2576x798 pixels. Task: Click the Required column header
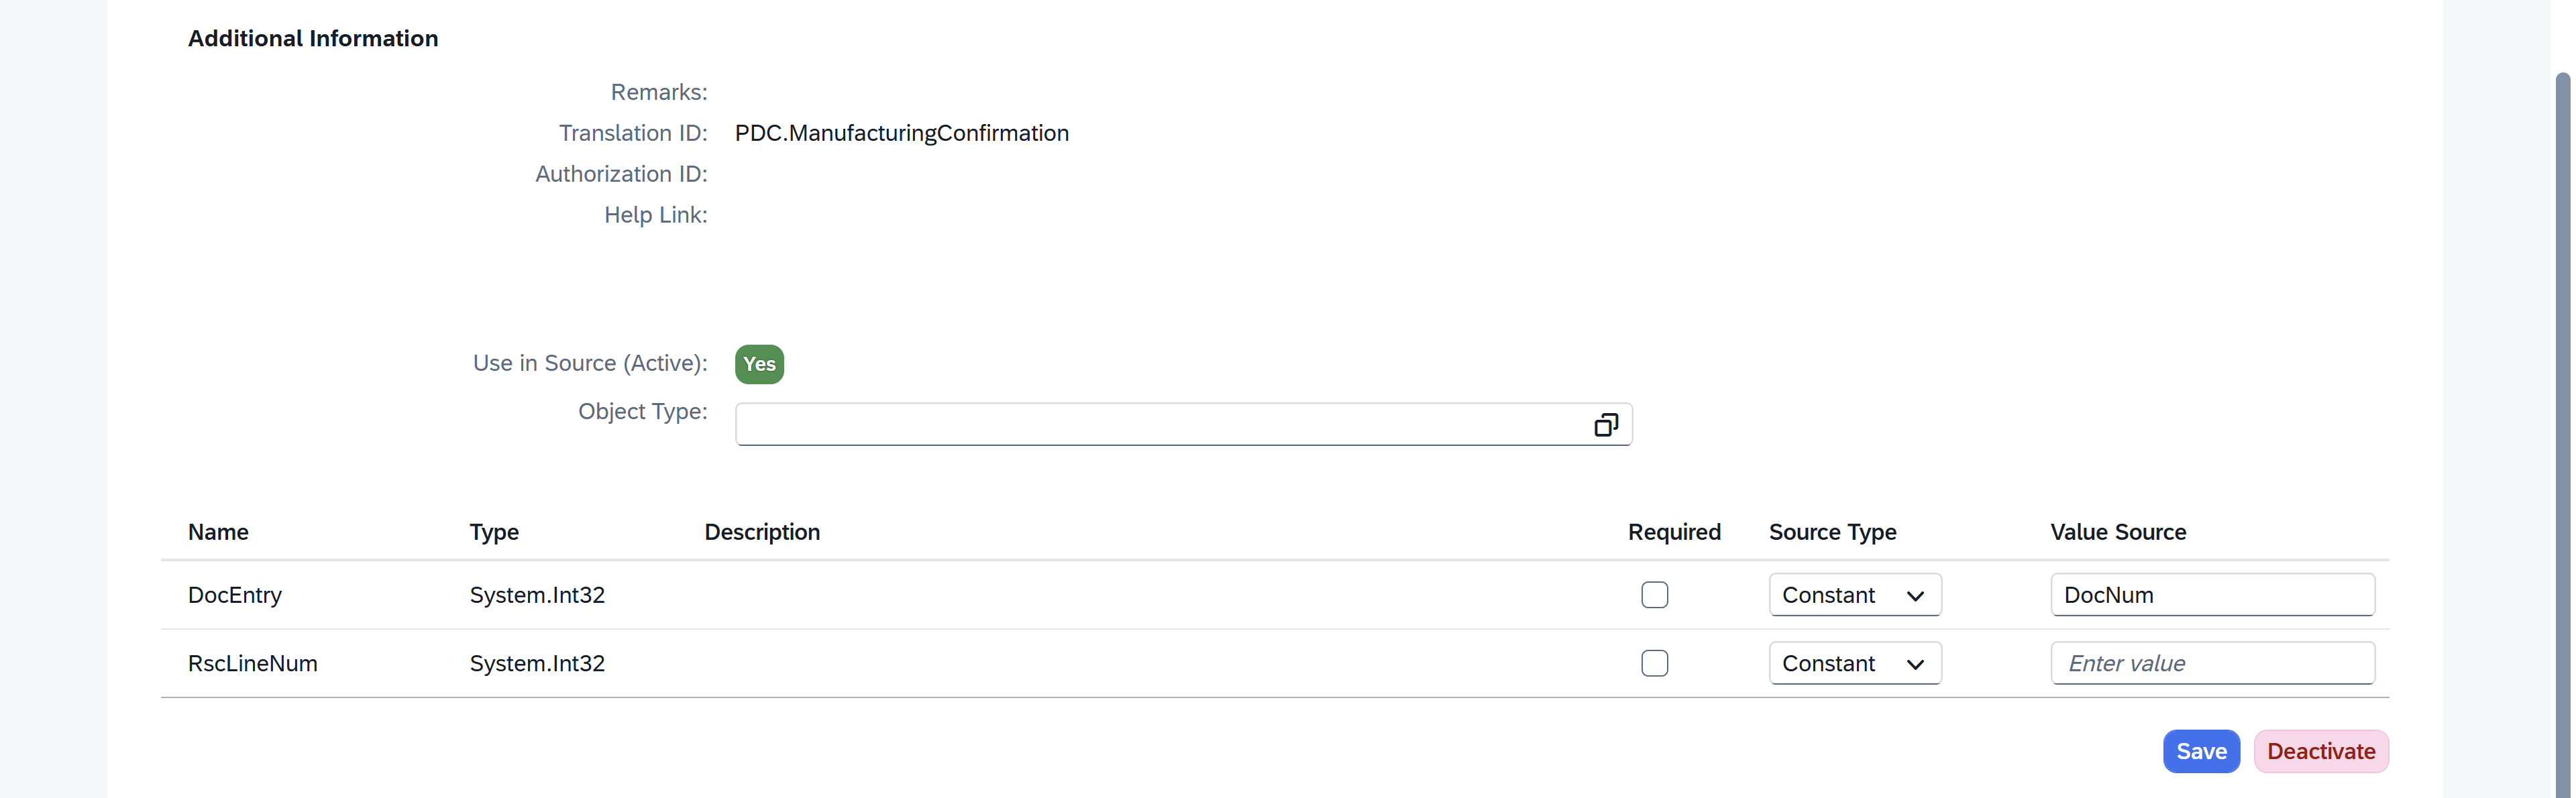(1674, 532)
